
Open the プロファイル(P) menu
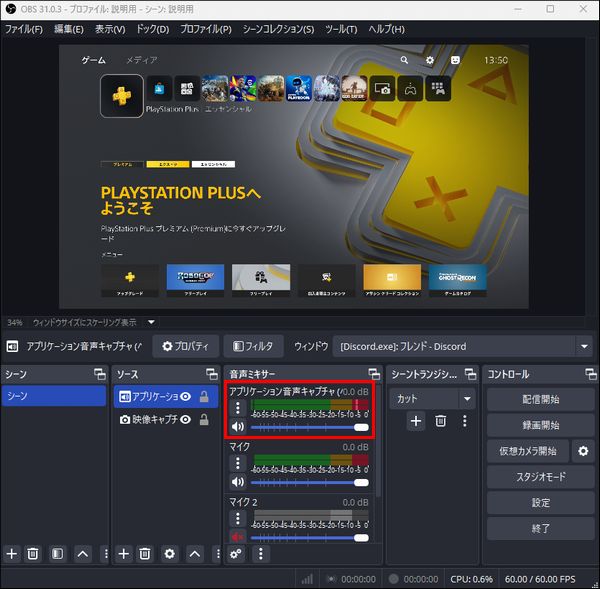[206, 29]
